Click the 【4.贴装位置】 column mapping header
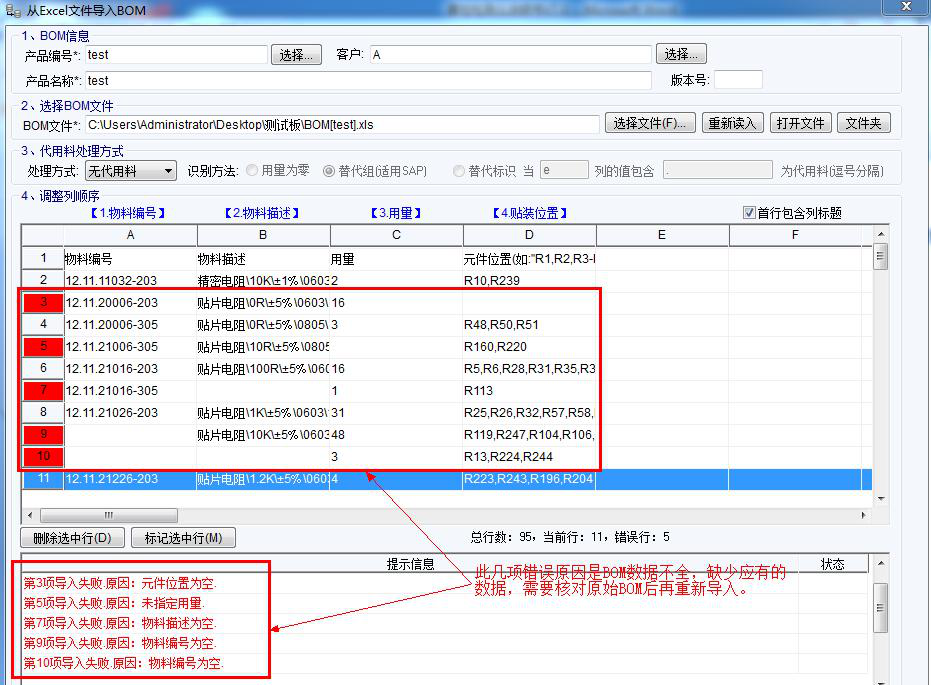 (x=529, y=211)
